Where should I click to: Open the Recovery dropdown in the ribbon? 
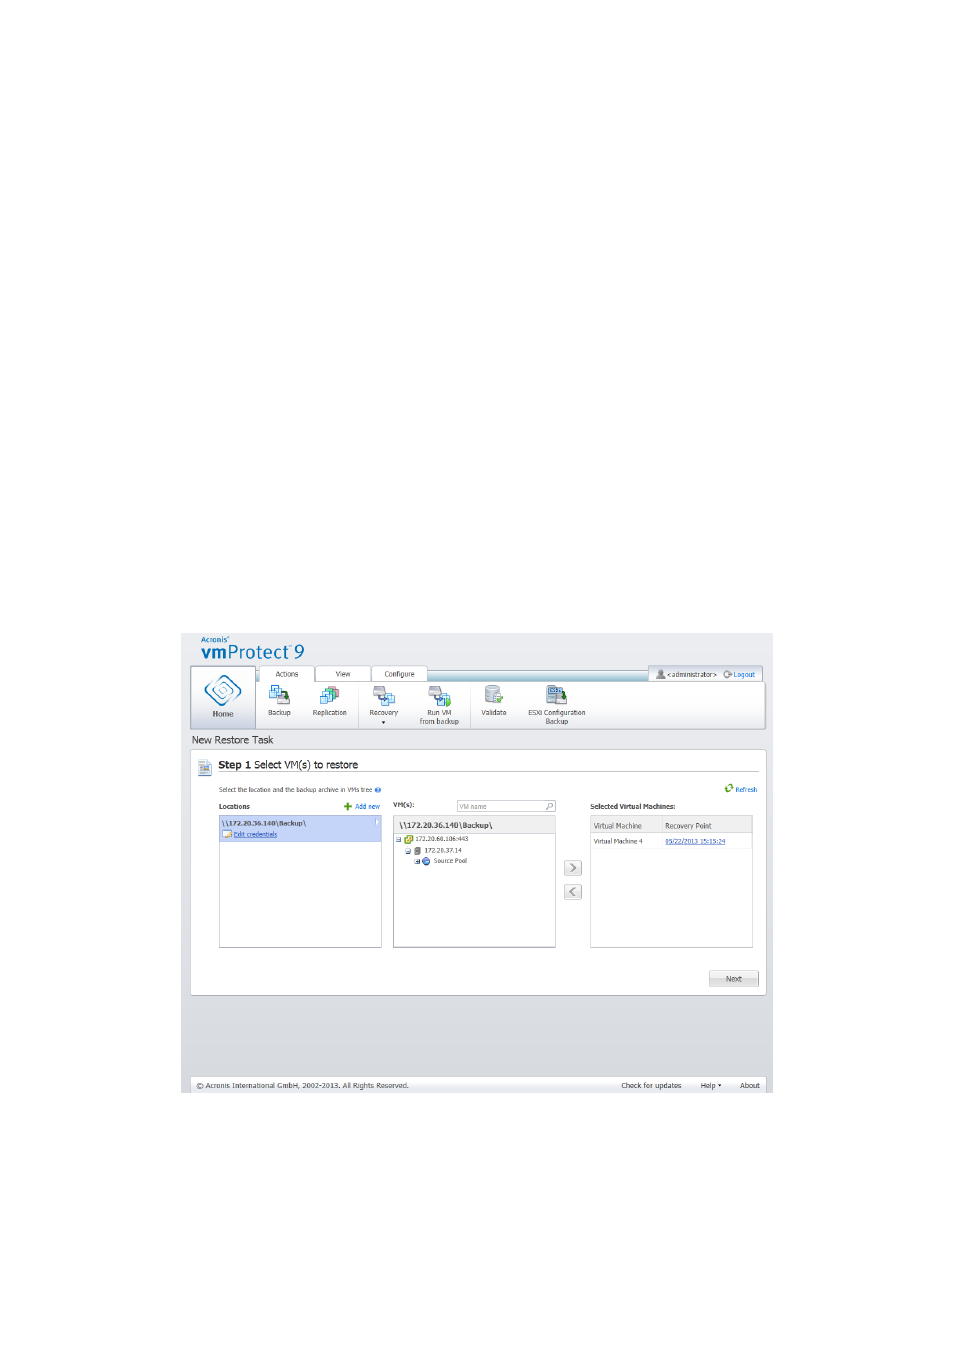pos(383,704)
